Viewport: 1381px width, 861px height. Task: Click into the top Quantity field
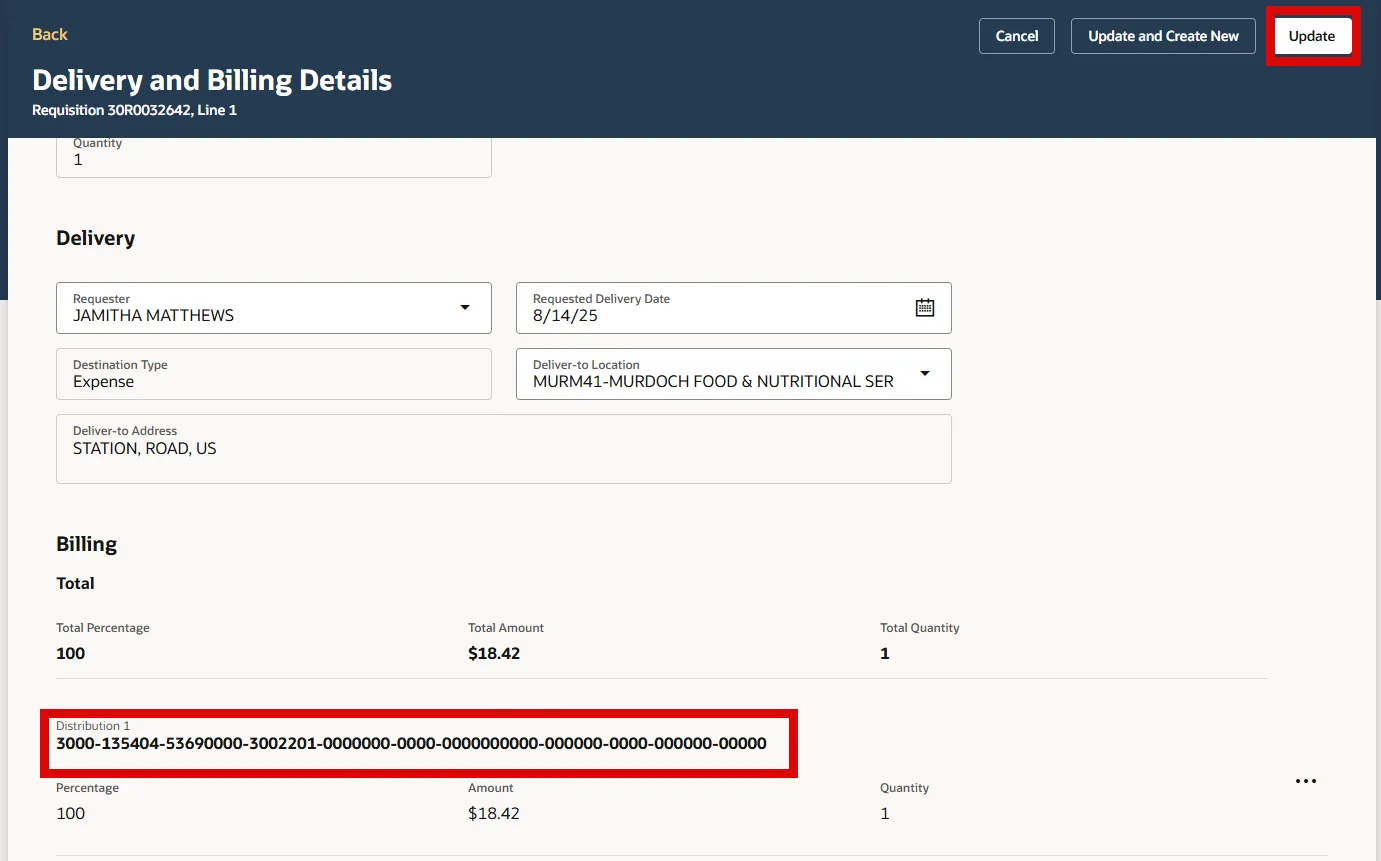[273, 159]
